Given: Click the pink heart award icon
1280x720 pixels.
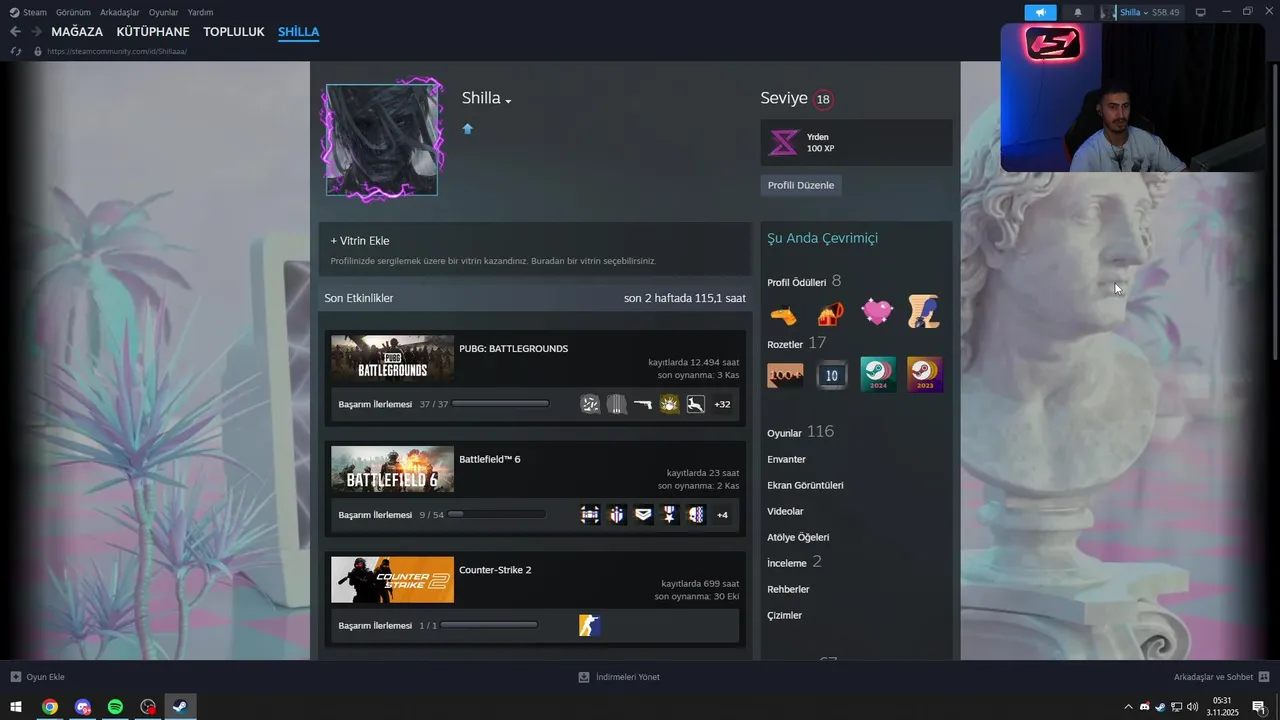Looking at the screenshot, I should click(x=877, y=313).
